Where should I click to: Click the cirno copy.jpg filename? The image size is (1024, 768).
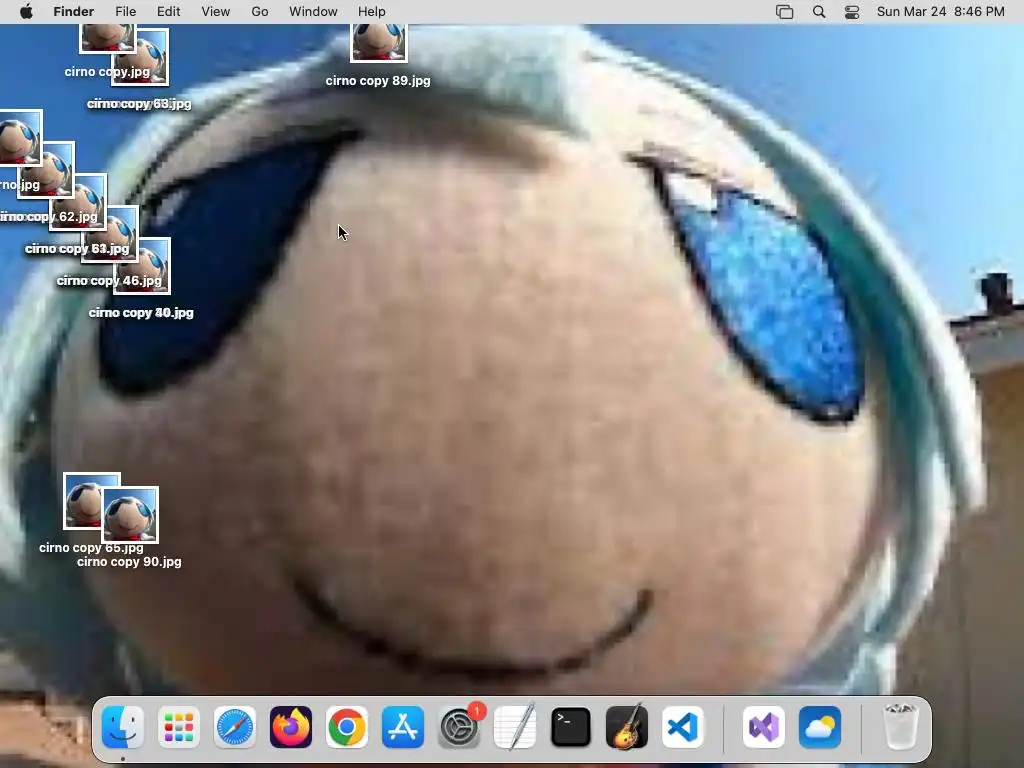[107, 72]
